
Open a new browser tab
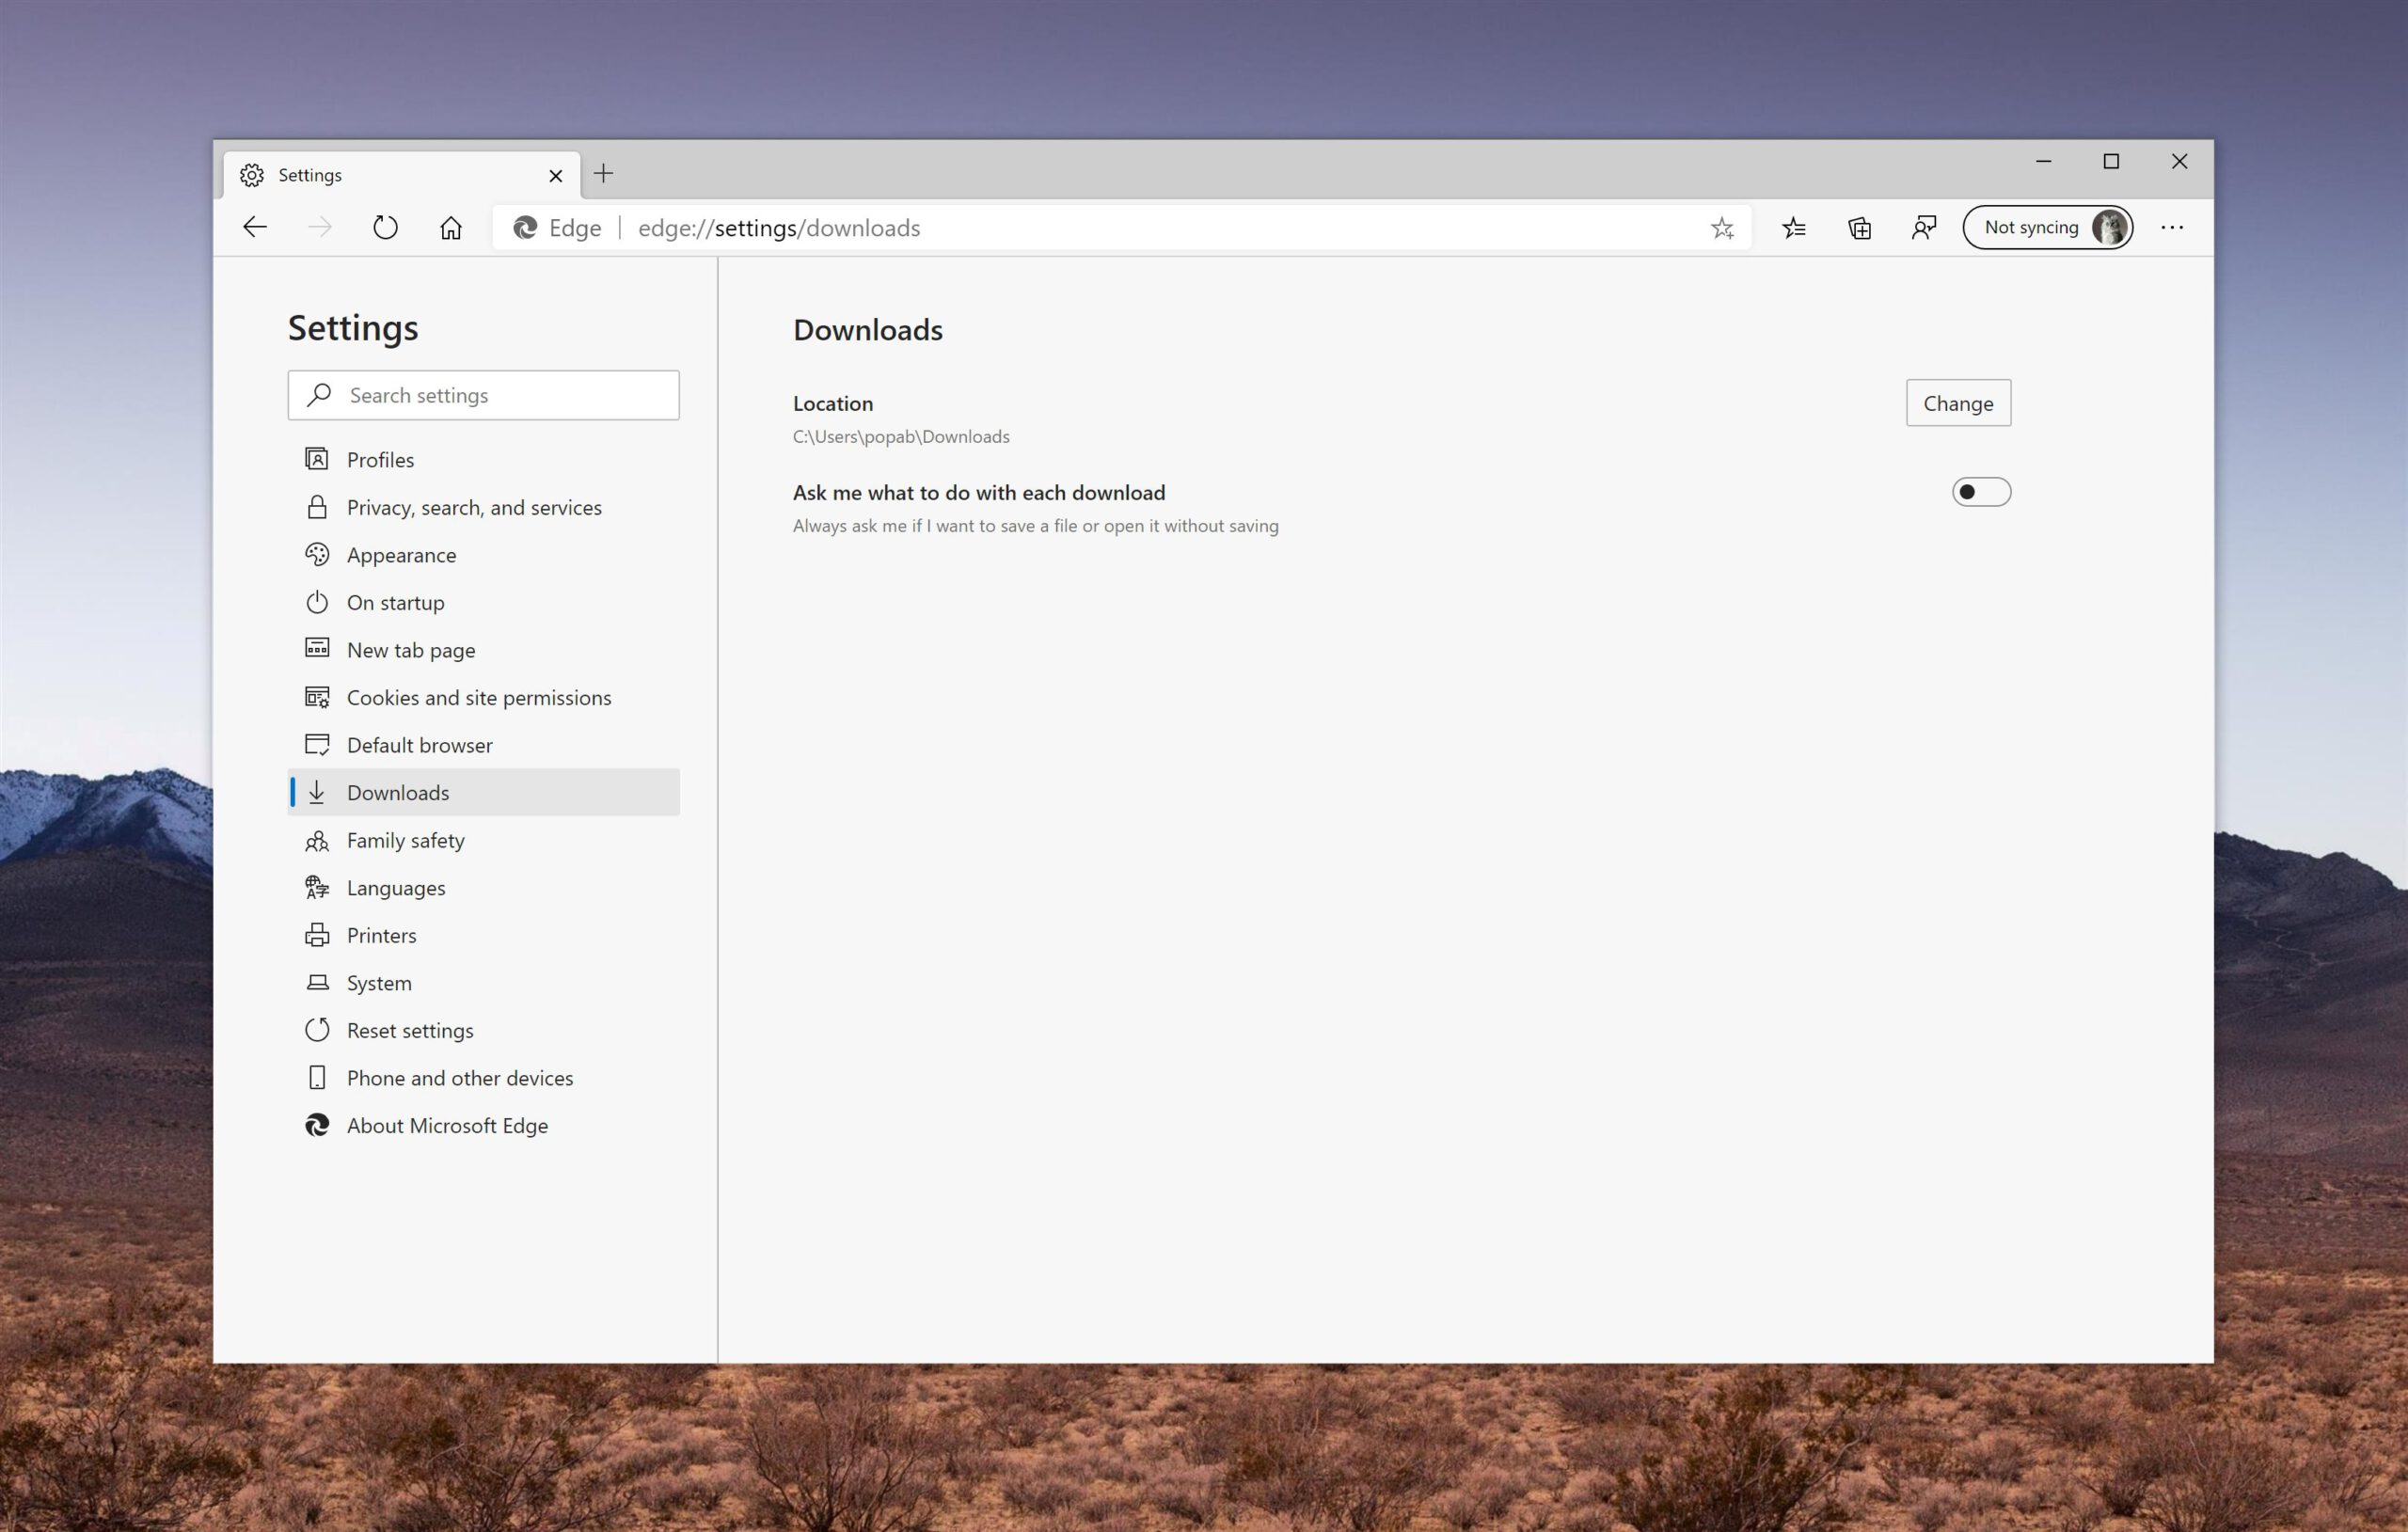(x=603, y=174)
